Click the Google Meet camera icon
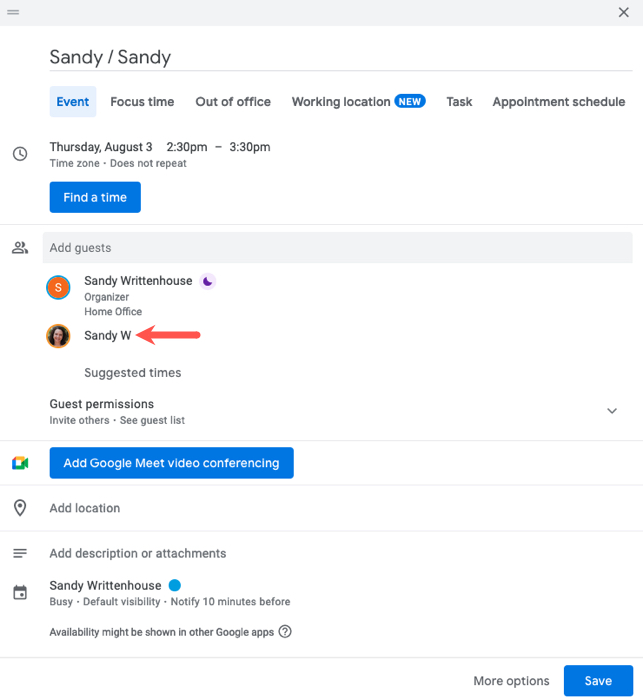This screenshot has height=700, width=643. coord(20,463)
